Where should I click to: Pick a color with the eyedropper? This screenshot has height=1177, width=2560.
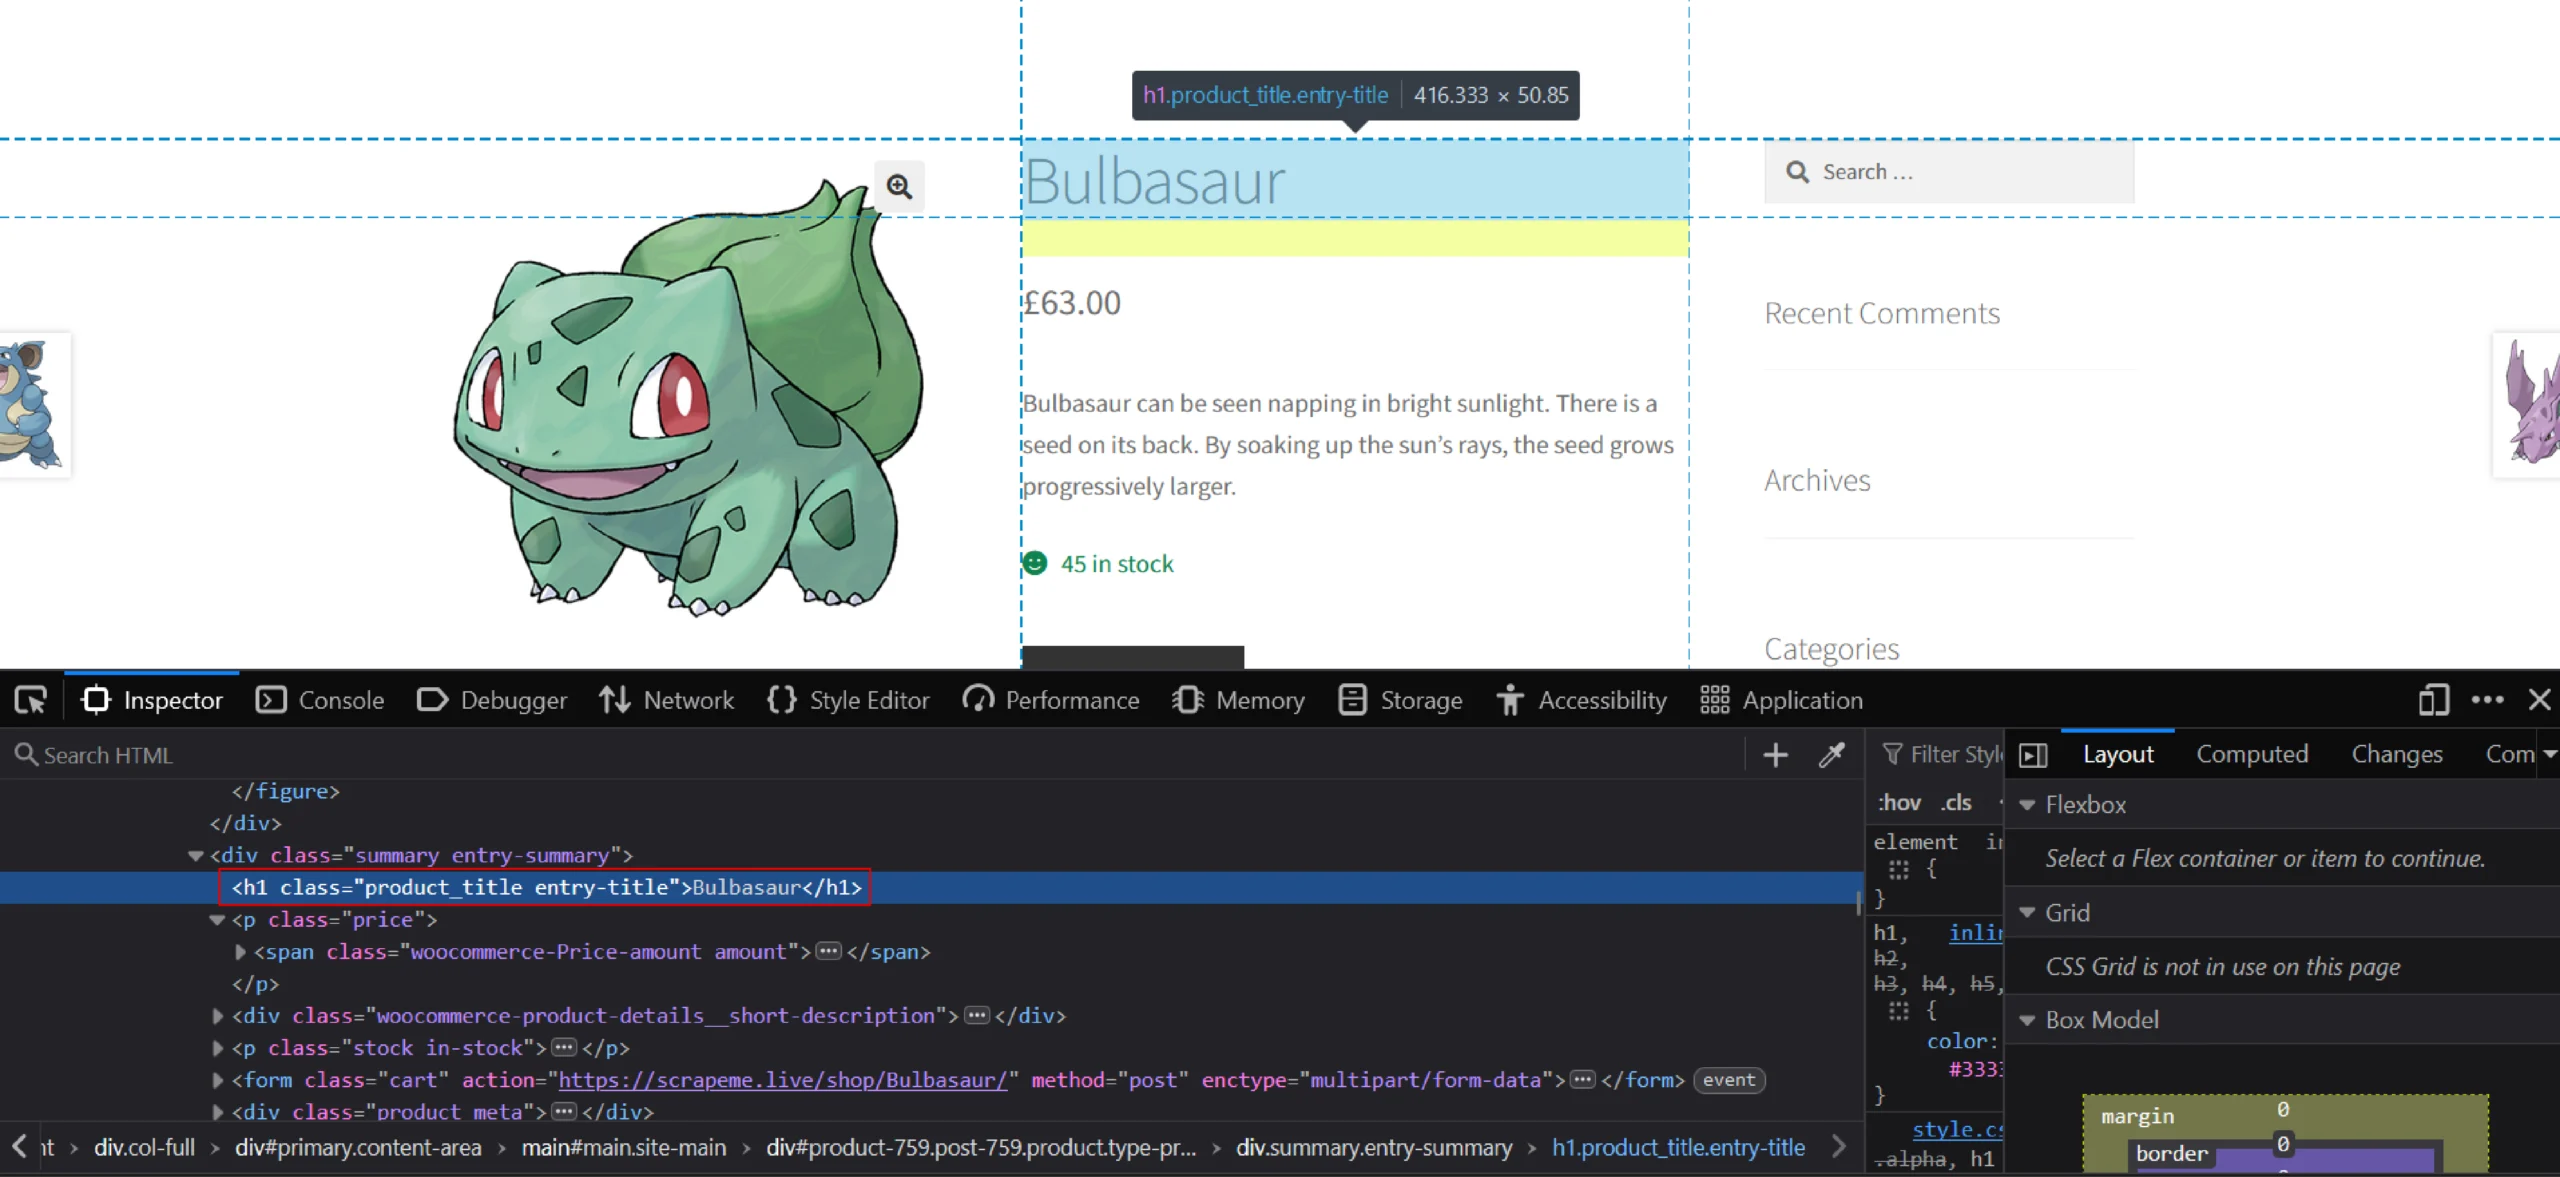click(x=1831, y=755)
